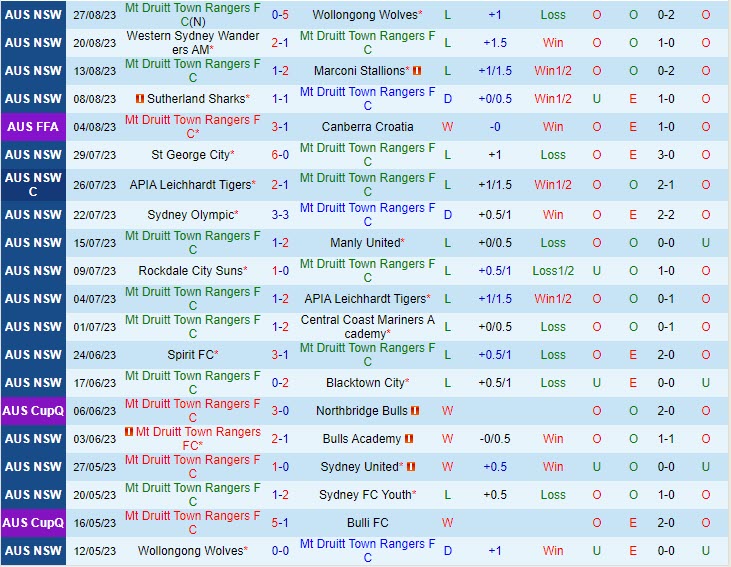Click Win1/2 result in Marconi Stallions row

click(x=553, y=71)
